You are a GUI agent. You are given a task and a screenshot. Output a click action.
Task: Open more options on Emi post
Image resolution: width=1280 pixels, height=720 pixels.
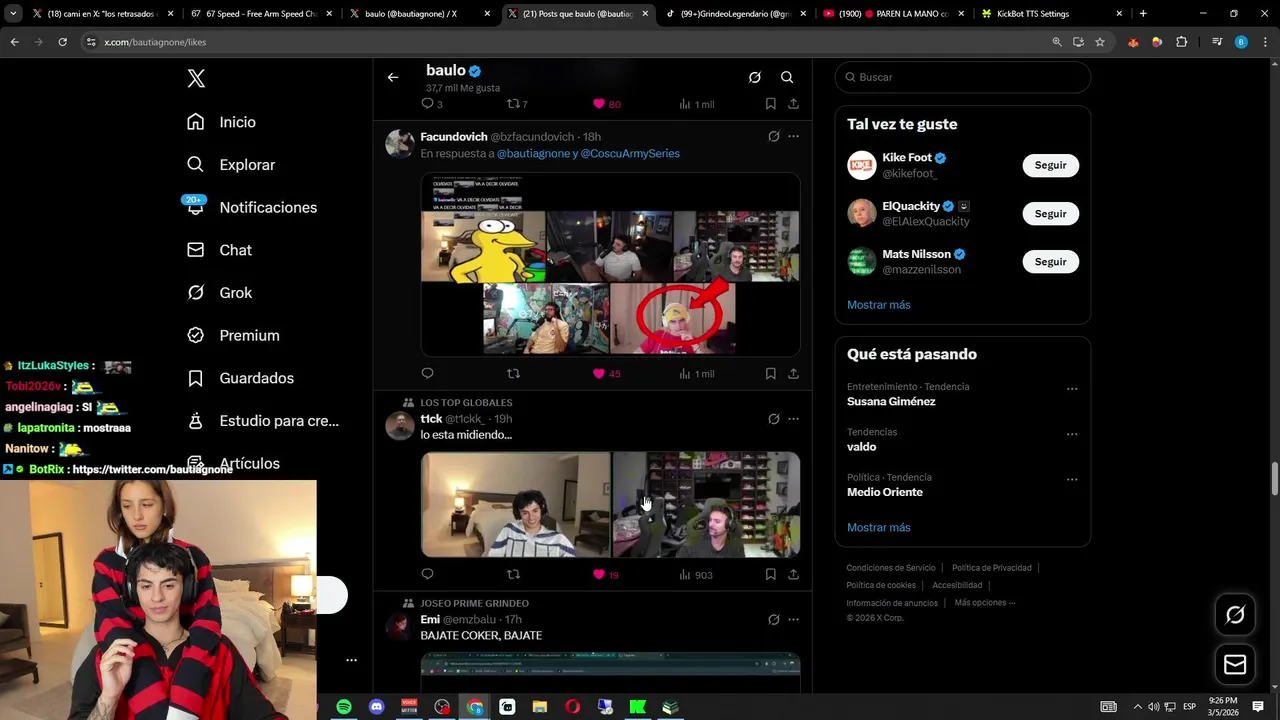[793, 620]
